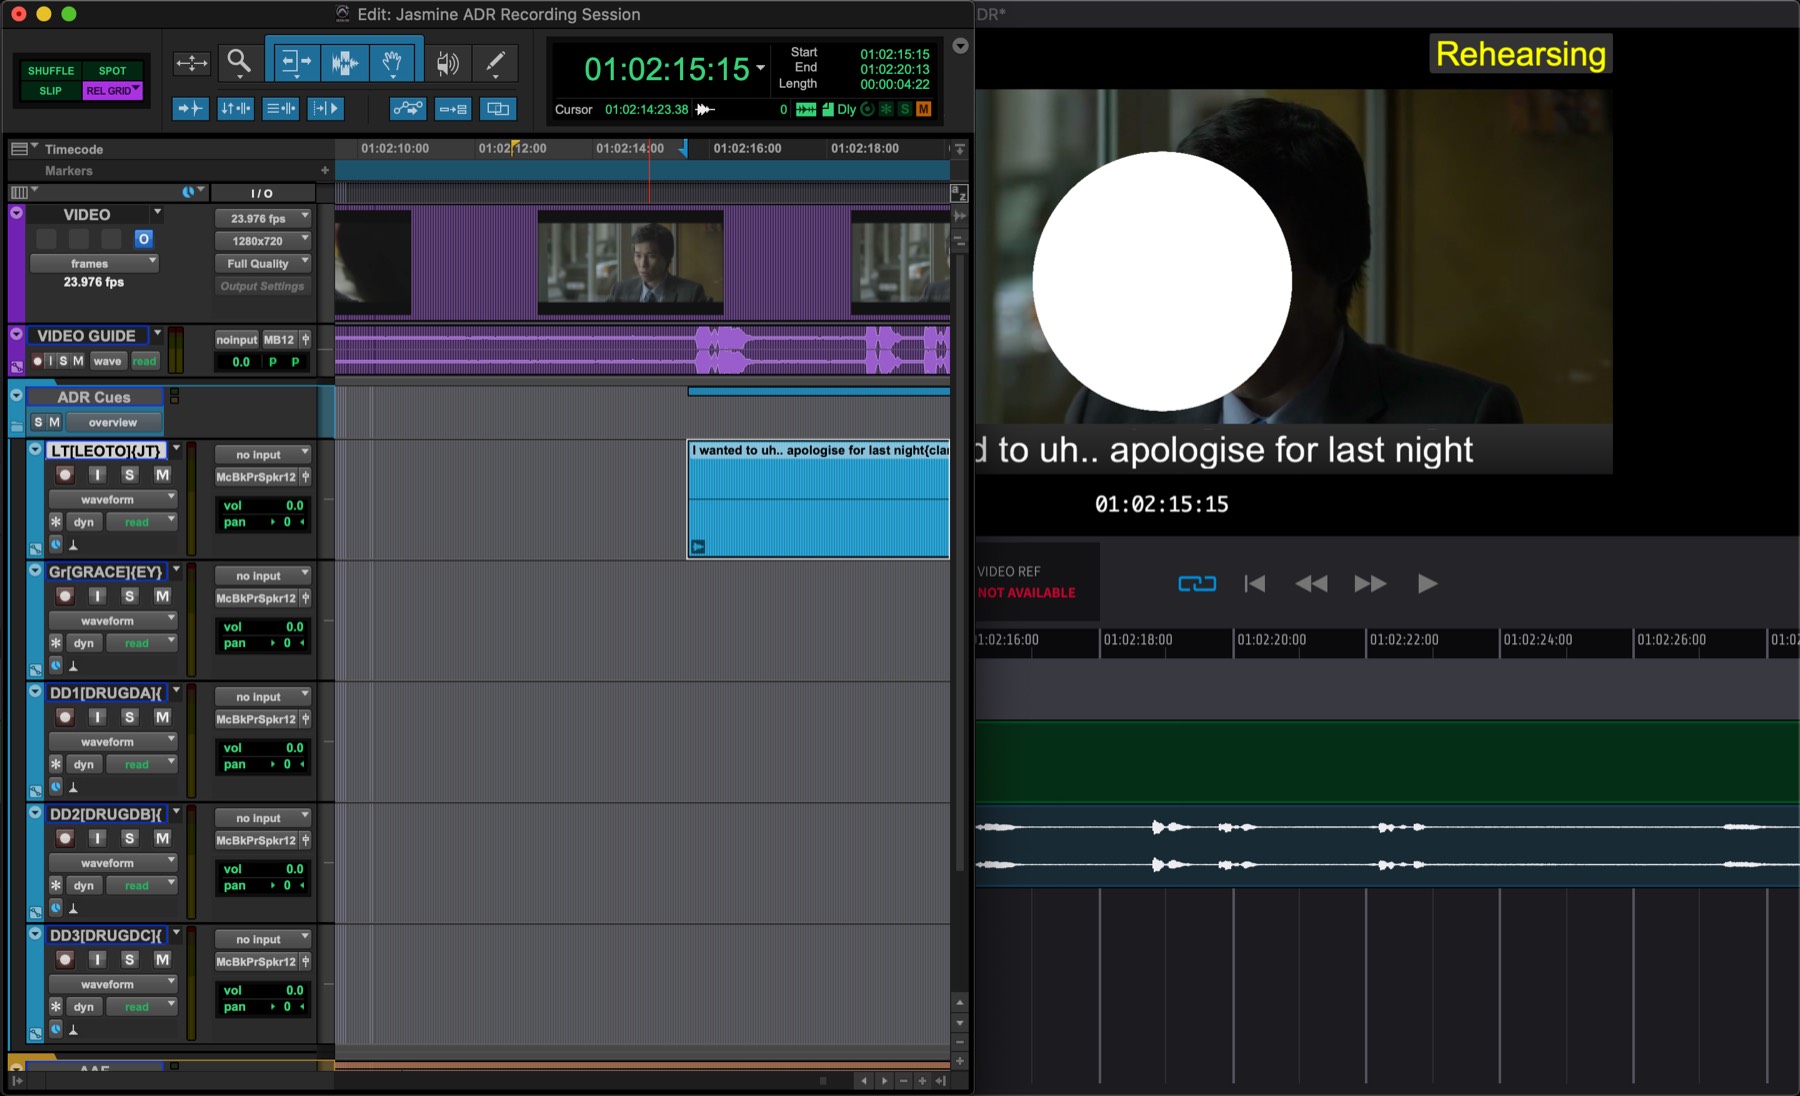Open the Full Quality dropdown
This screenshot has height=1096, width=1800.
click(263, 264)
